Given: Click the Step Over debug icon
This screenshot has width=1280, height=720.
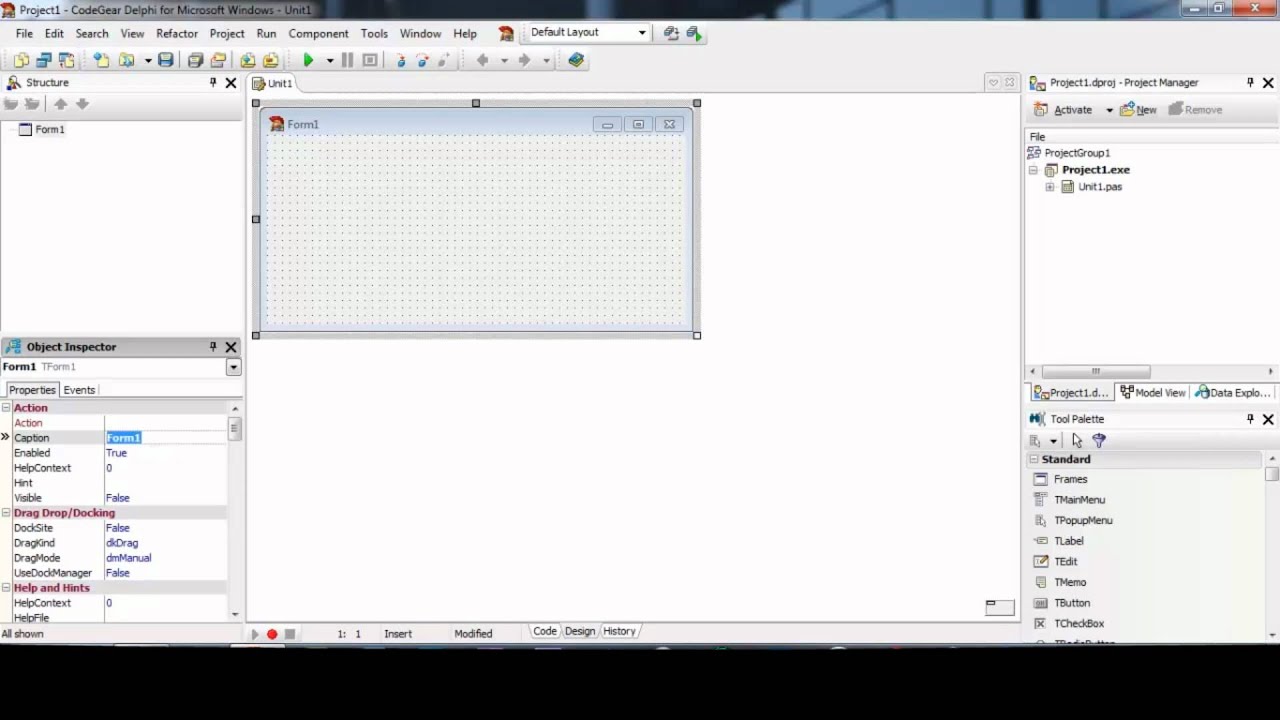Looking at the screenshot, I should tap(422, 60).
